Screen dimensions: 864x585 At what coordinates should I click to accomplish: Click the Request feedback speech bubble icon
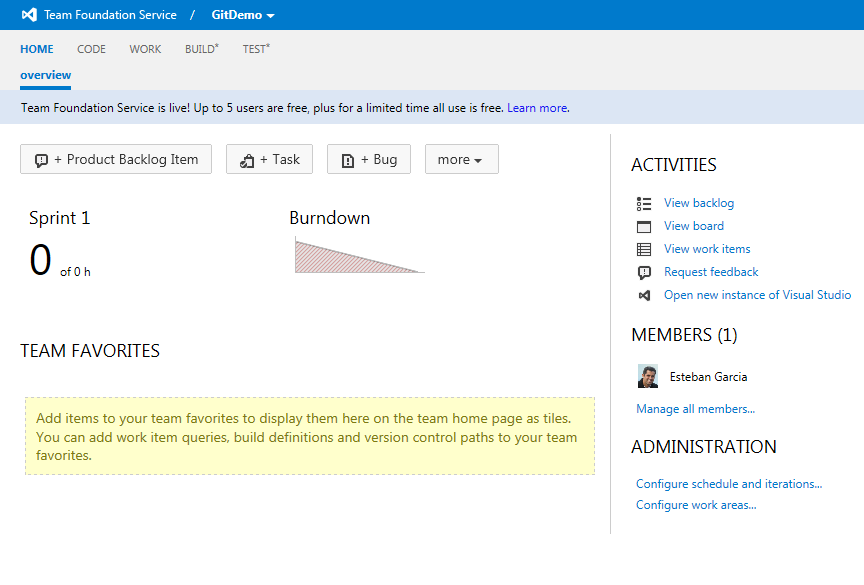pyautogui.click(x=644, y=273)
